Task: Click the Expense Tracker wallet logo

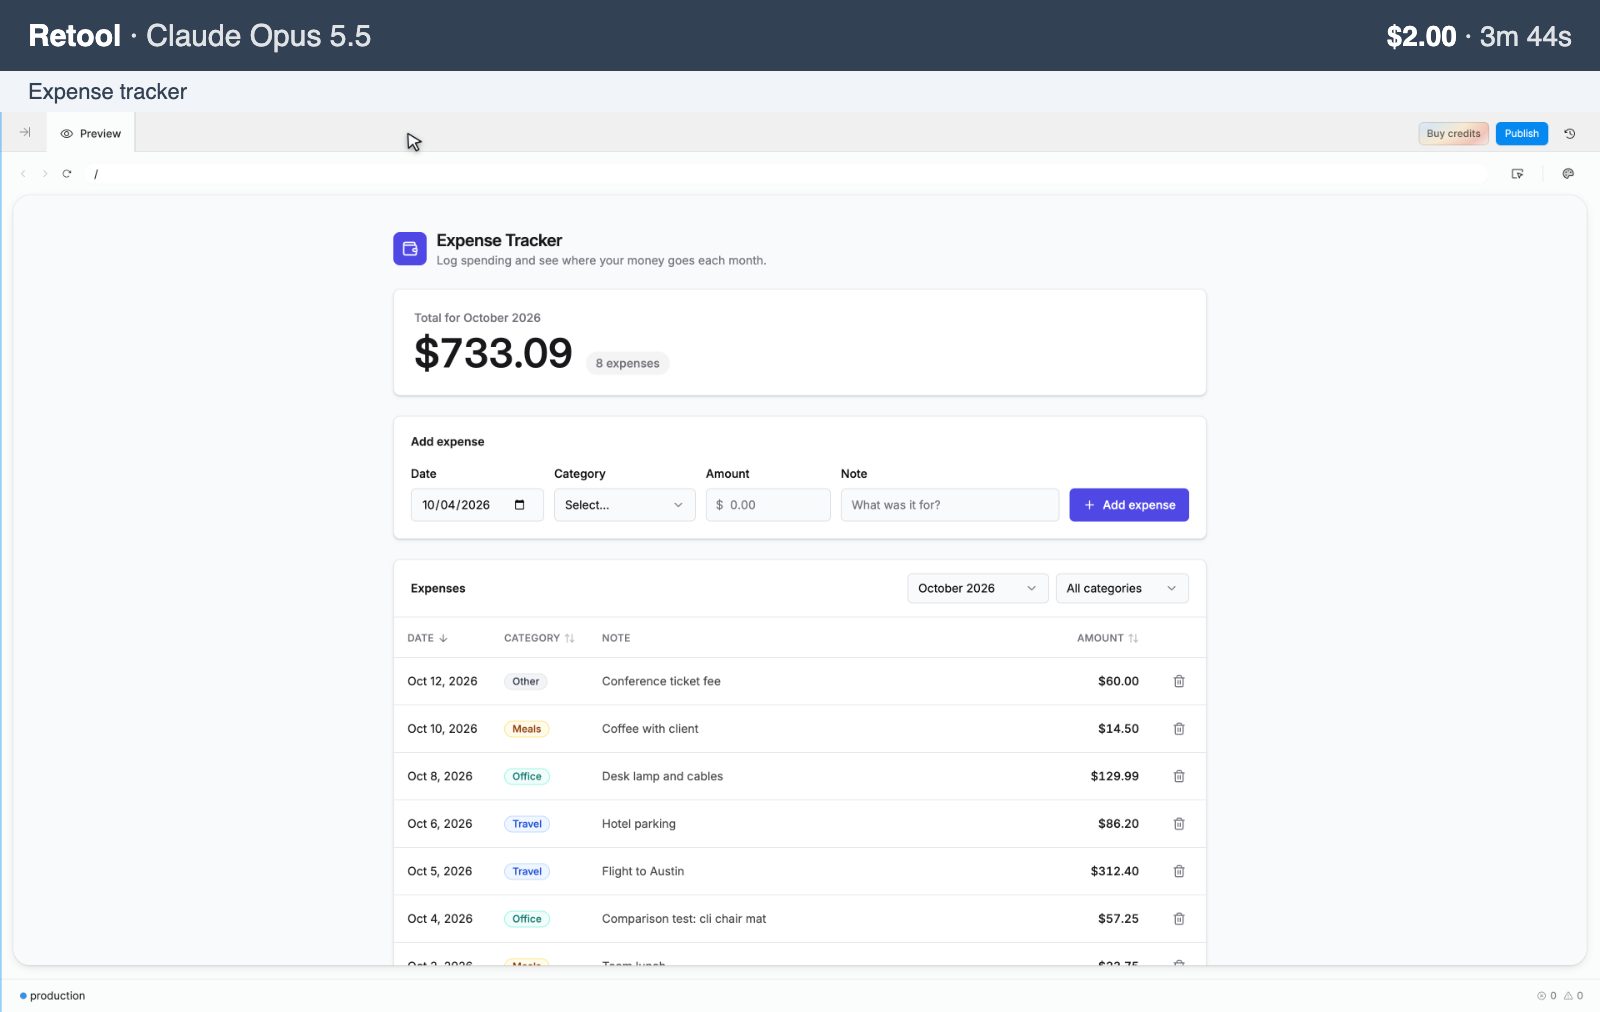Action: pyautogui.click(x=410, y=249)
